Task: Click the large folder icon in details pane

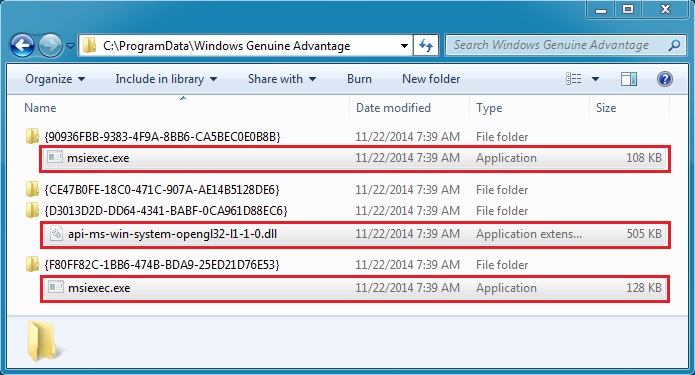Action: coord(44,341)
